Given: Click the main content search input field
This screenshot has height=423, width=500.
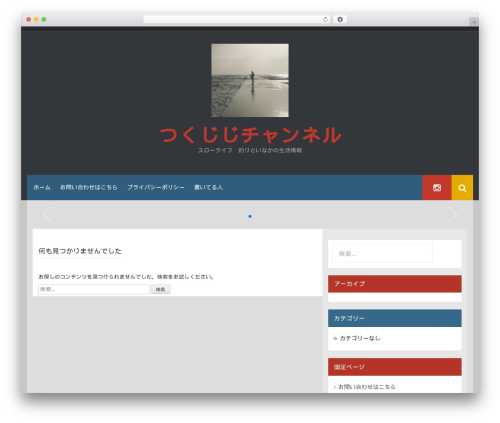Looking at the screenshot, I should [x=94, y=289].
